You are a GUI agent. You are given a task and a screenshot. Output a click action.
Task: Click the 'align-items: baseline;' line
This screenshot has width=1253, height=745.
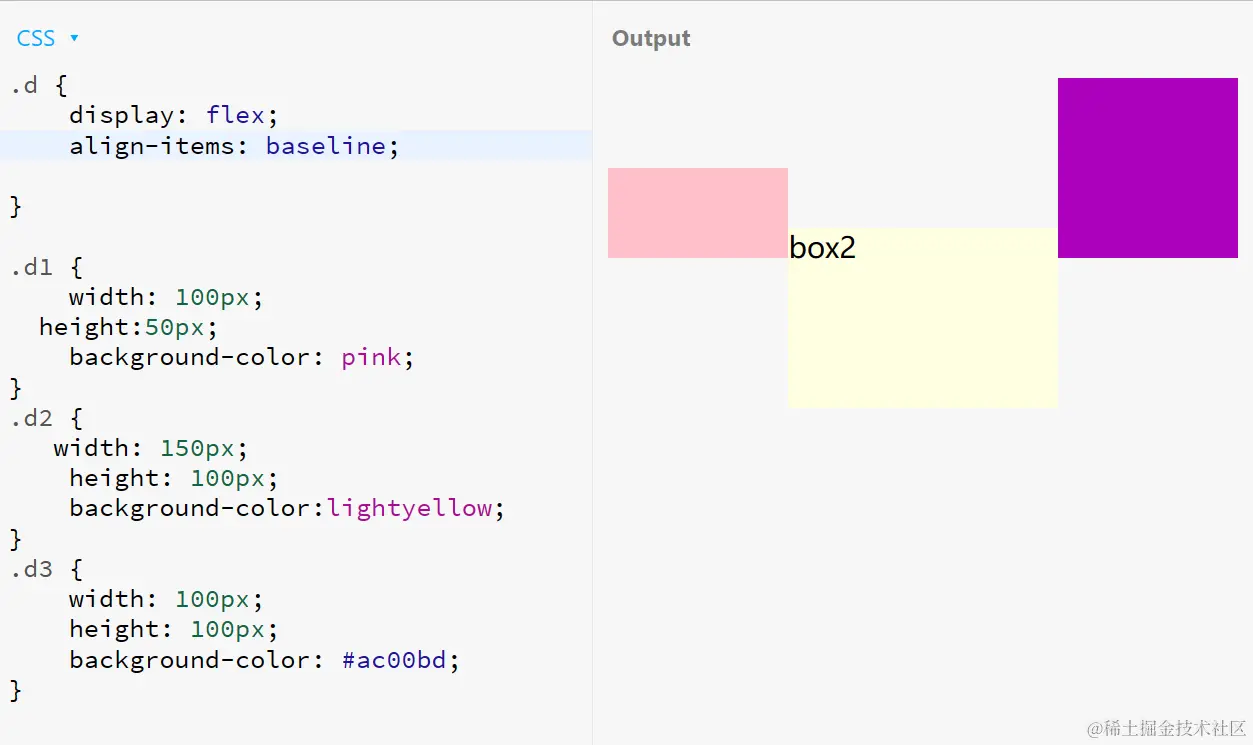click(x=234, y=146)
